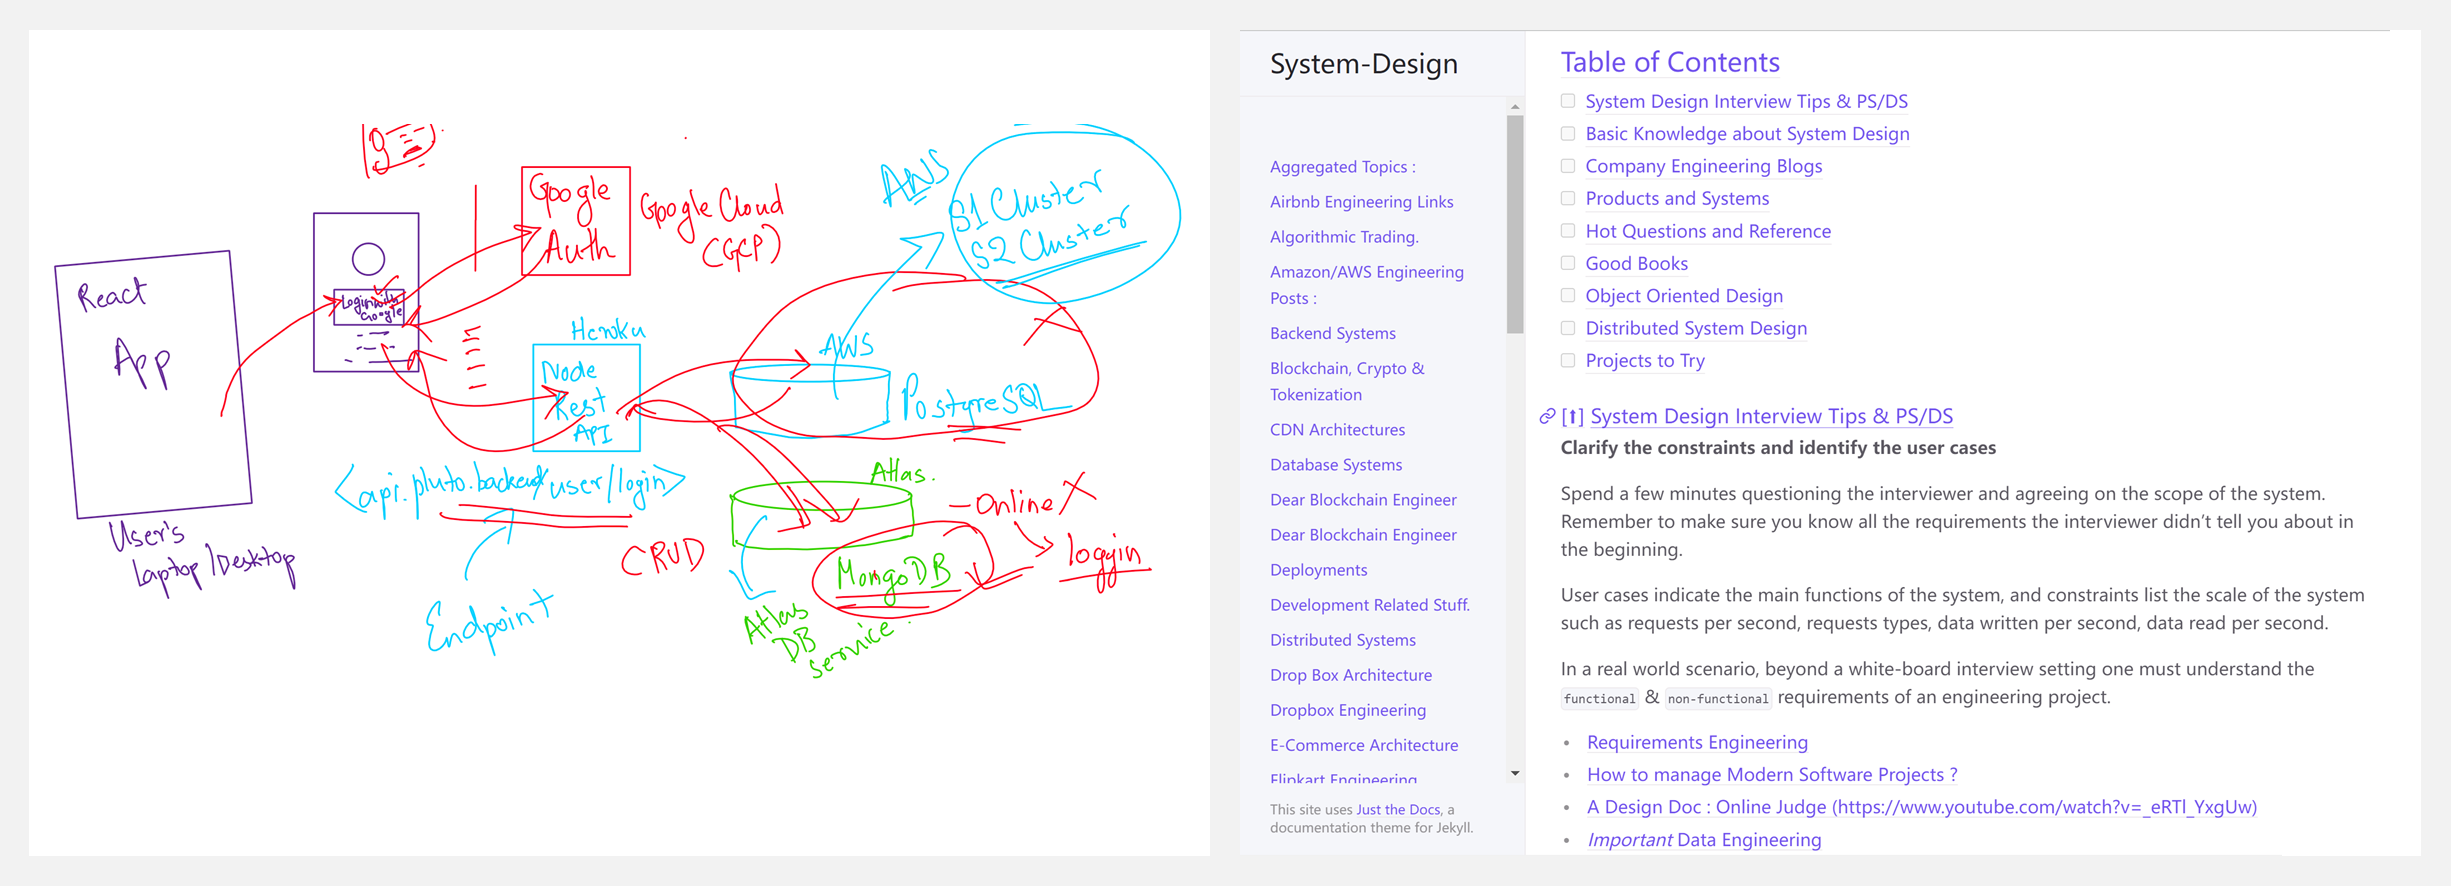Click the [↑] System Design Interview Tips section heading link
Image resolution: width=2451 pixels, height=886 pixels.
pyautogui.click(x=1757, y=416)
